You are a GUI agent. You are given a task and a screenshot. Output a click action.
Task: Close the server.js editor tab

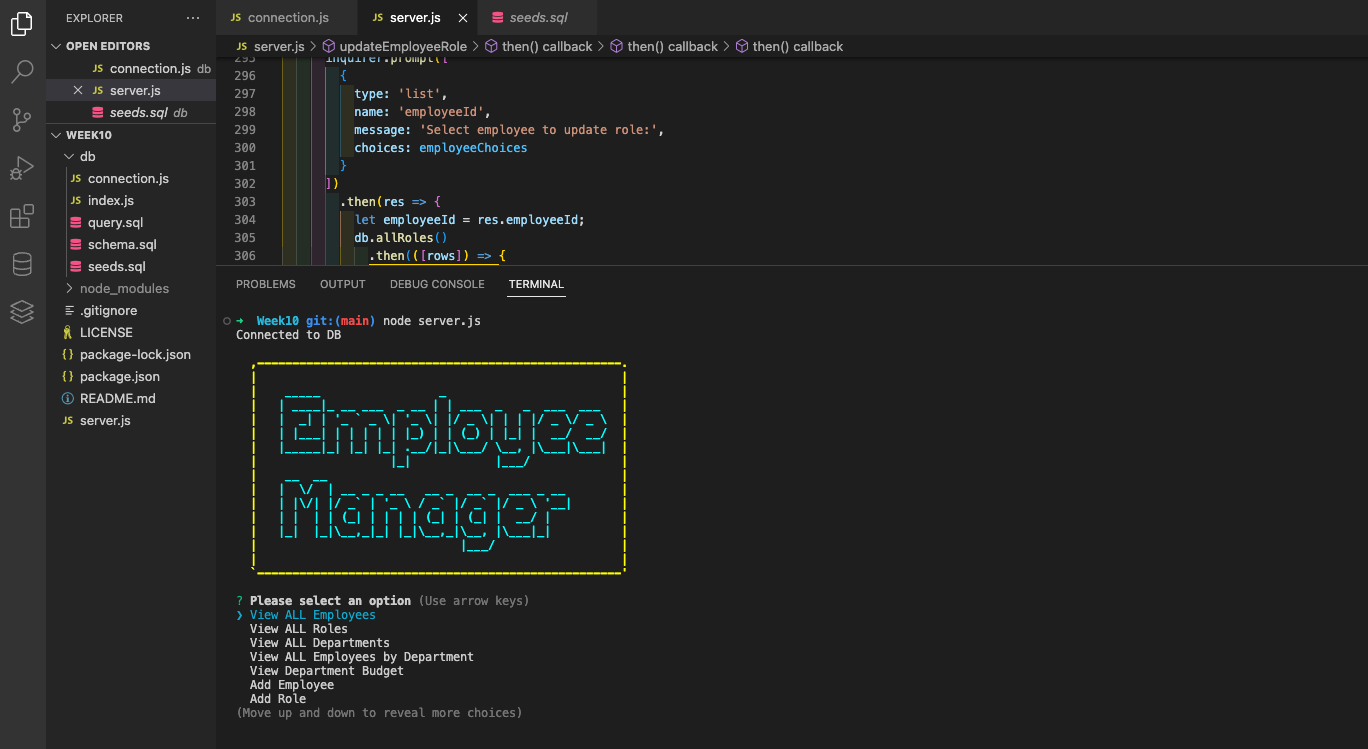[x=461, y=17]
